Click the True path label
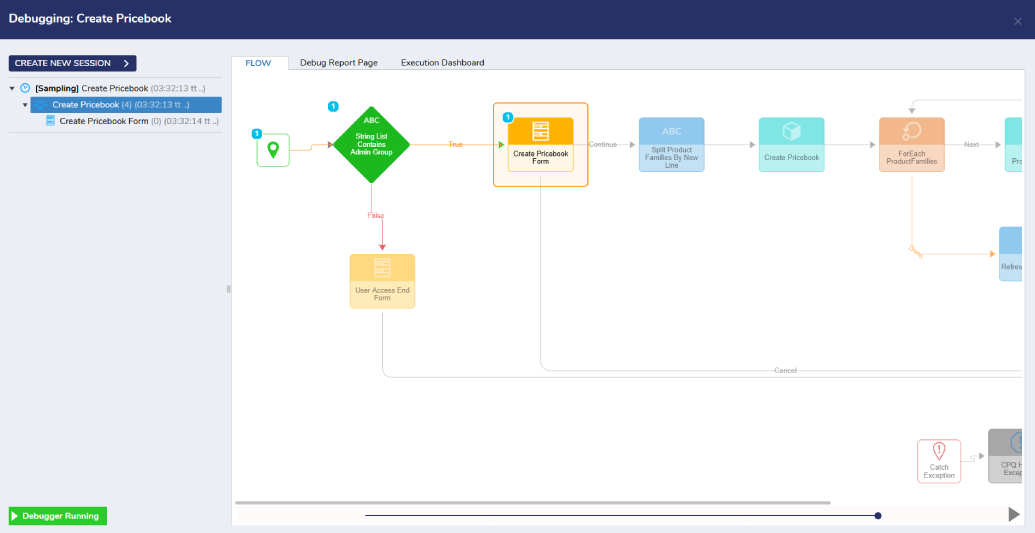The width and height of the screenshot is (1035, 533). pos(455,145)
